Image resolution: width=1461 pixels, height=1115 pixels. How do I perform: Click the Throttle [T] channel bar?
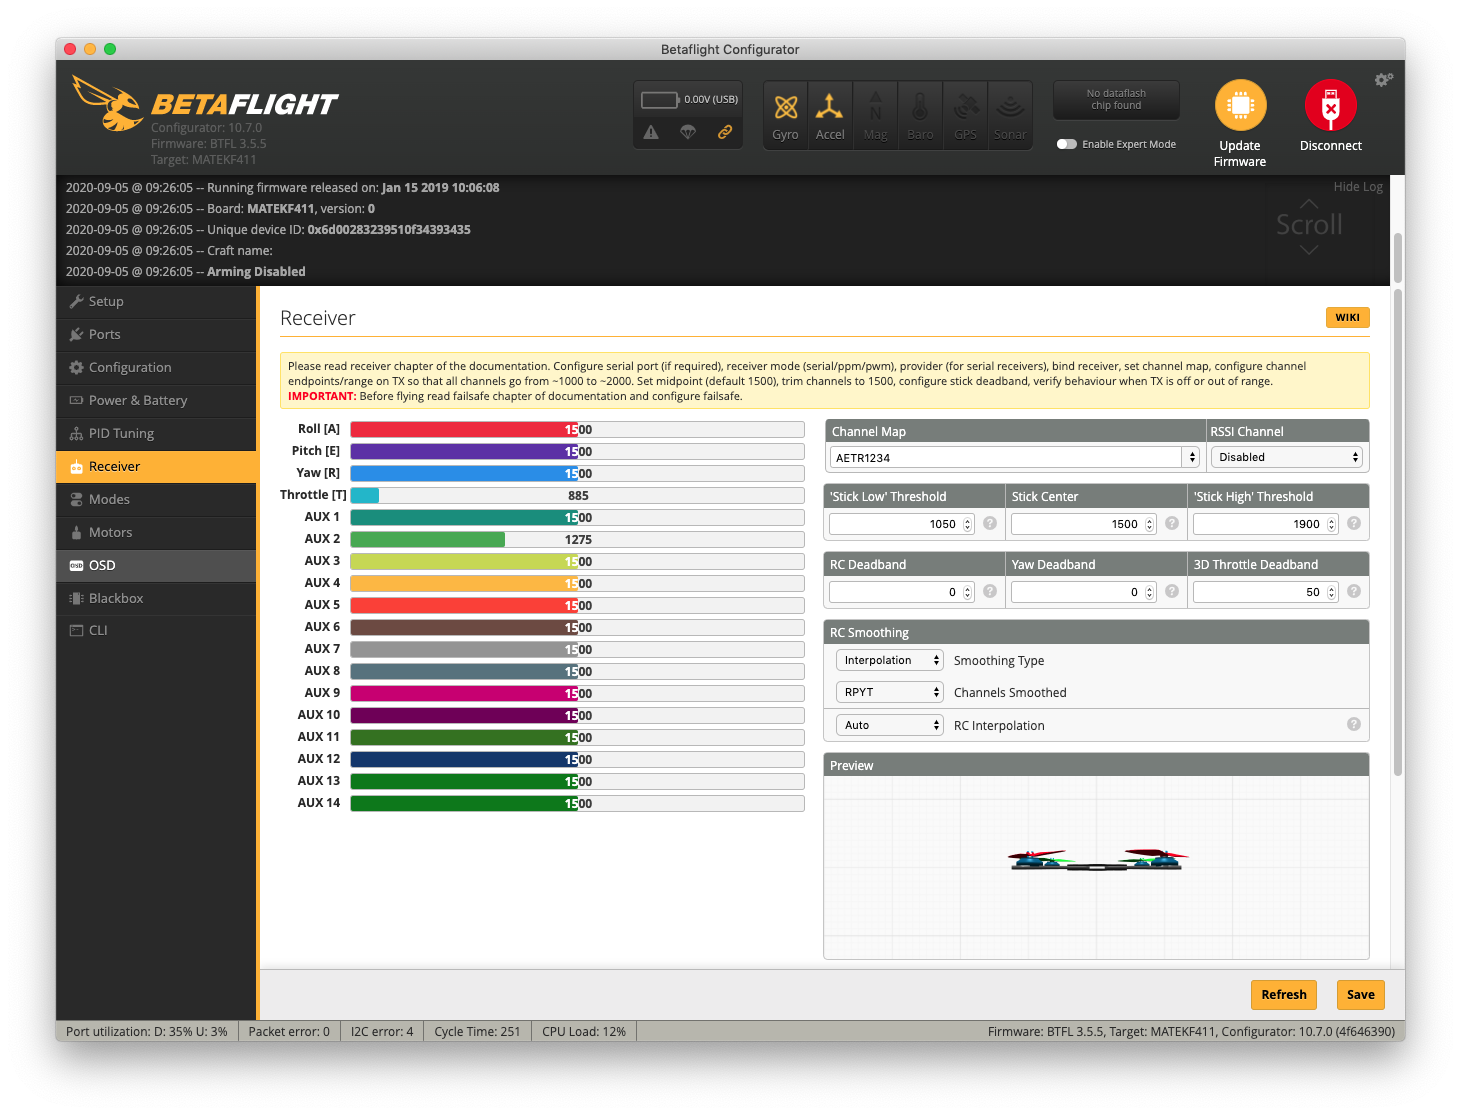[x=577, y=495]
